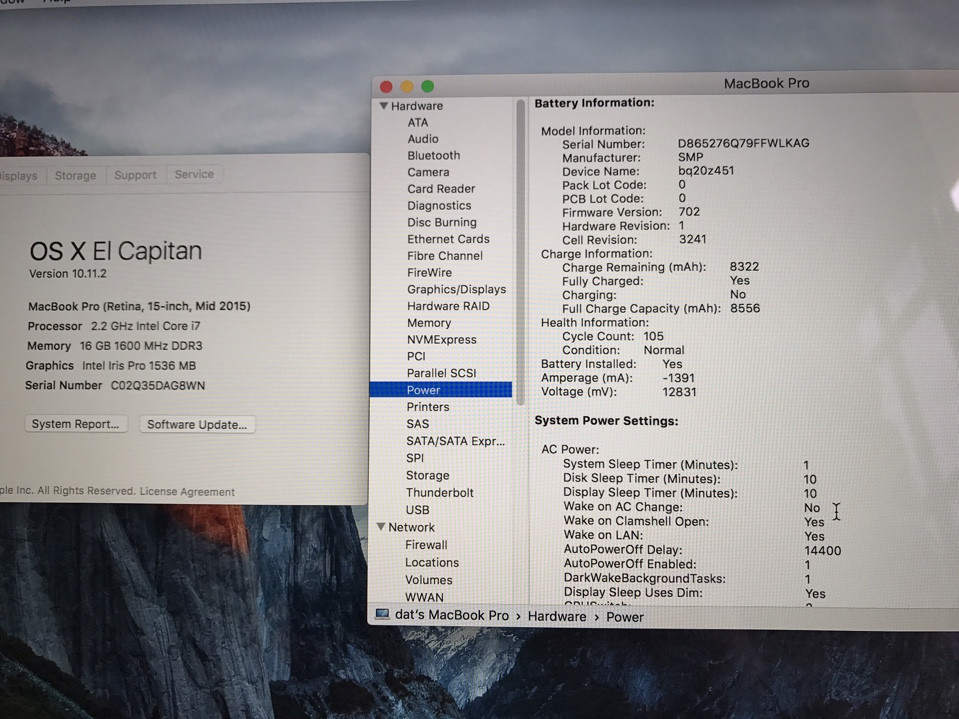Select Camera in the sidebar
Screen dimensions: 959x719
tap(428, 172)
